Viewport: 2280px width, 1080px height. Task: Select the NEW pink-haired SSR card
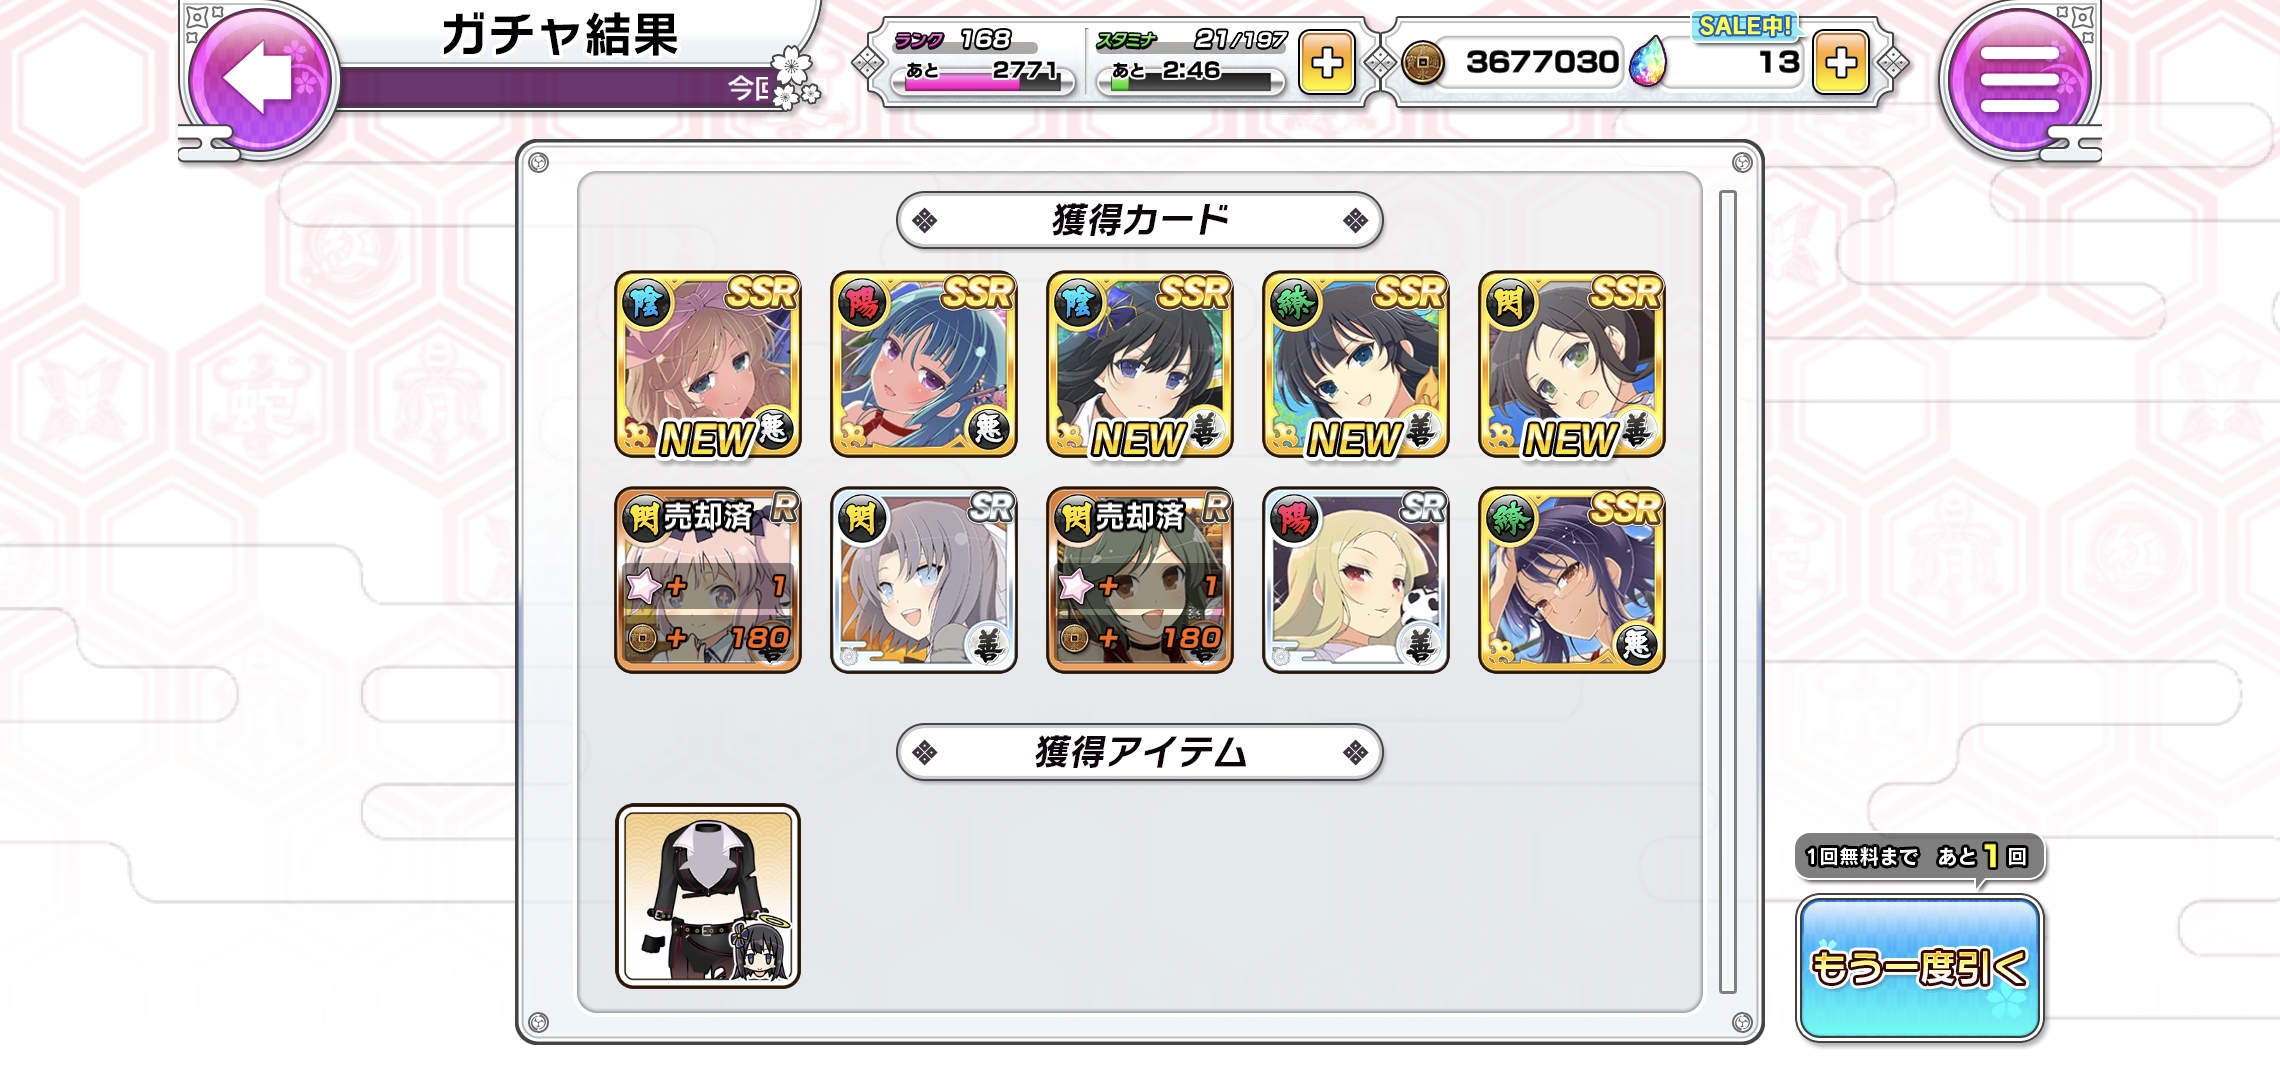click(708, 365)
